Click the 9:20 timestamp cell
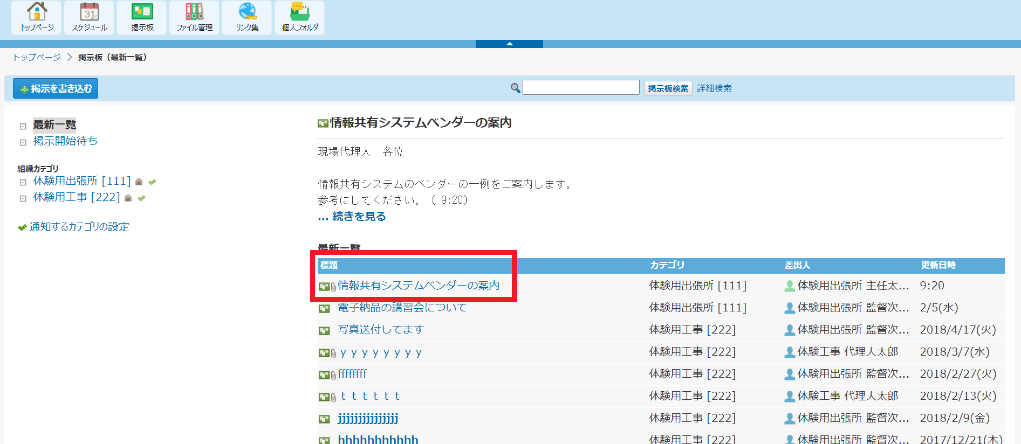This screenshot has height=444, width=1021. [932, 286]
